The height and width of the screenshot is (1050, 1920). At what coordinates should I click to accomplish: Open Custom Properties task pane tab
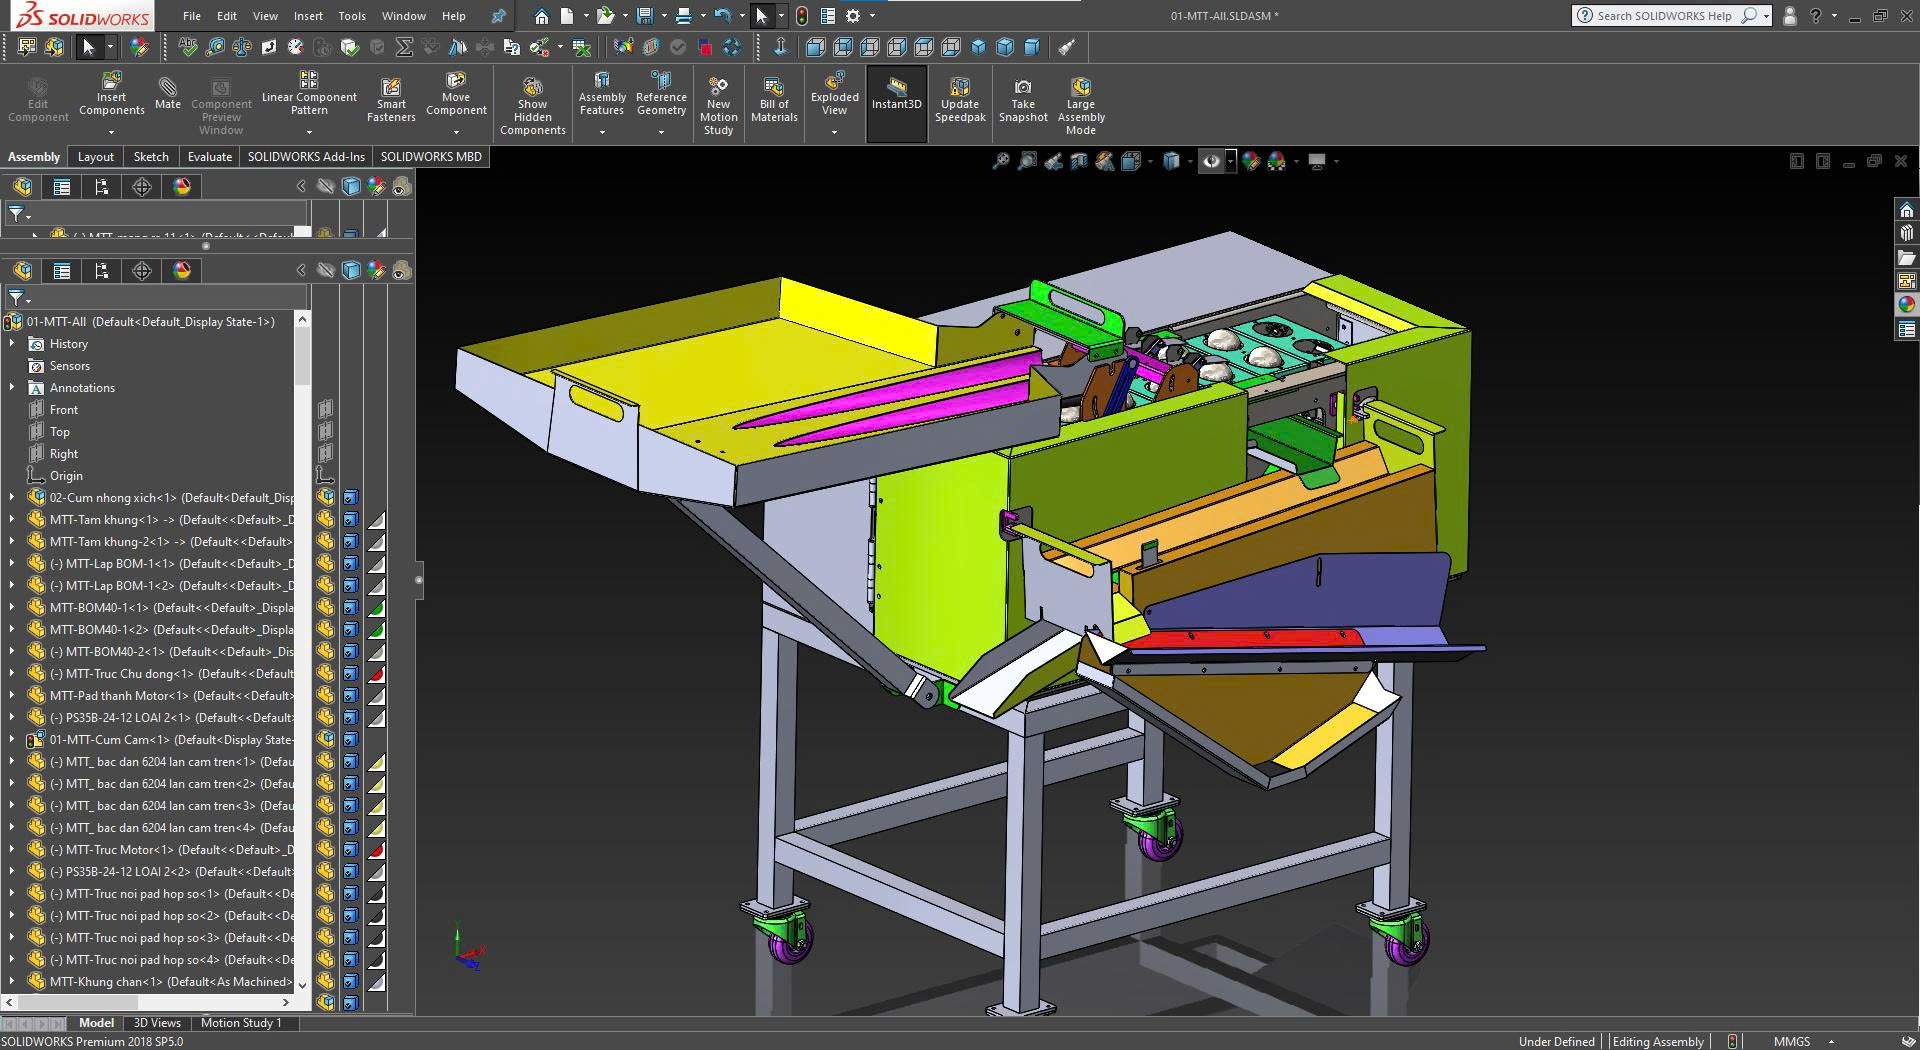click(1907, 329)
